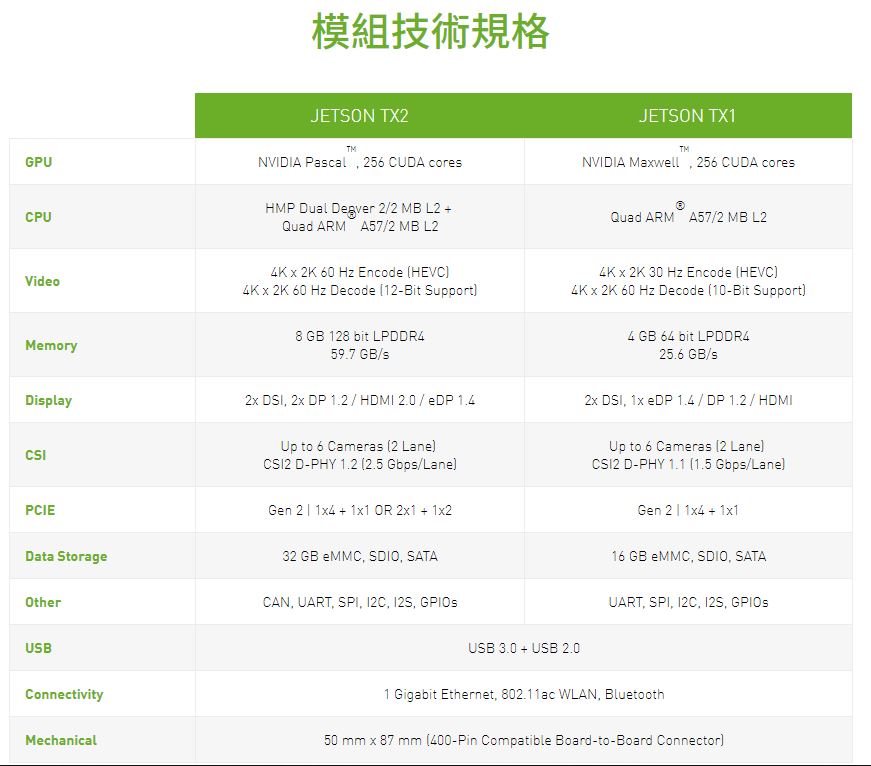Click the Connectivity row label
Screen dimensions: 871x766
click(x=64, y=694)
